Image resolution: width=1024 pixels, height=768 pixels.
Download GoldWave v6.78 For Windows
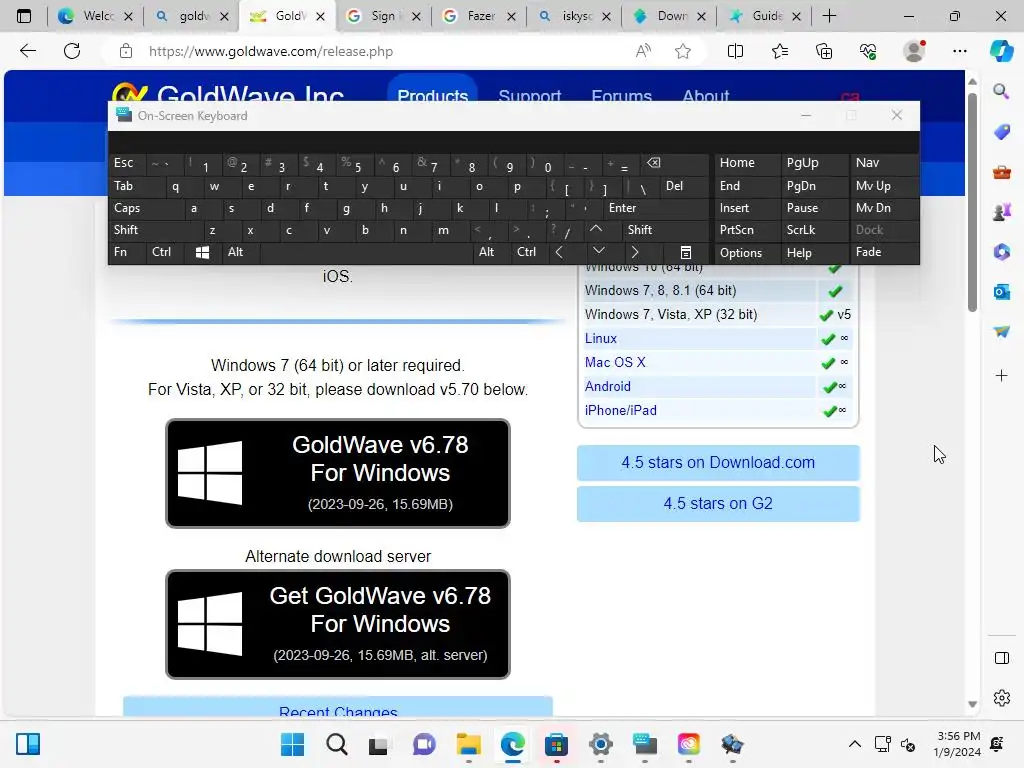coord(338,473)
